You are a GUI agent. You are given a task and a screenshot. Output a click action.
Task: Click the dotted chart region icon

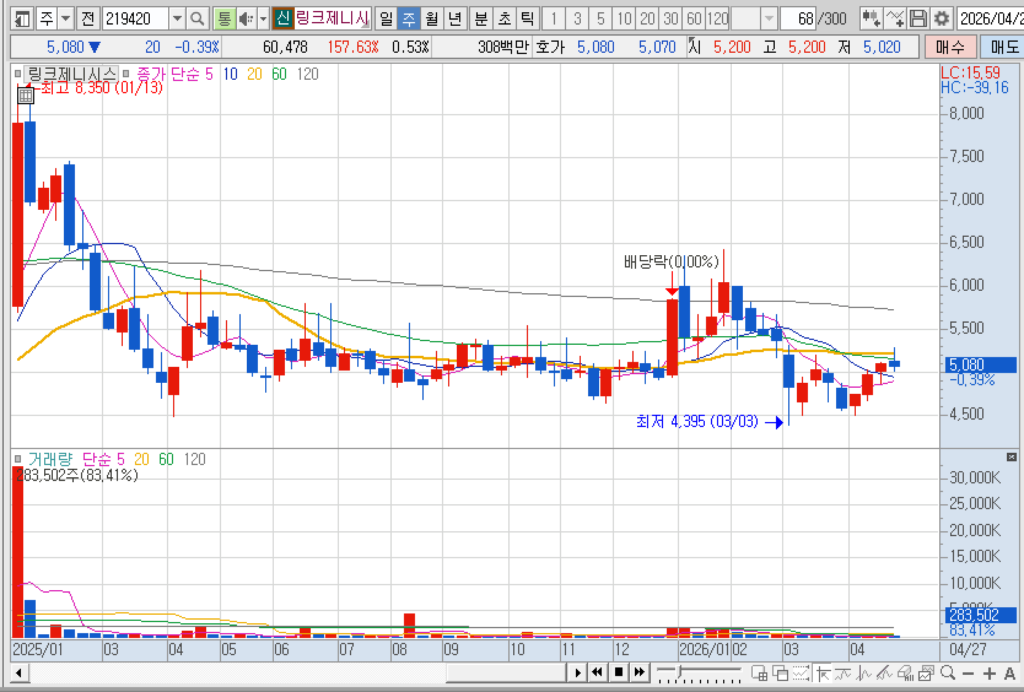[801, 672]
